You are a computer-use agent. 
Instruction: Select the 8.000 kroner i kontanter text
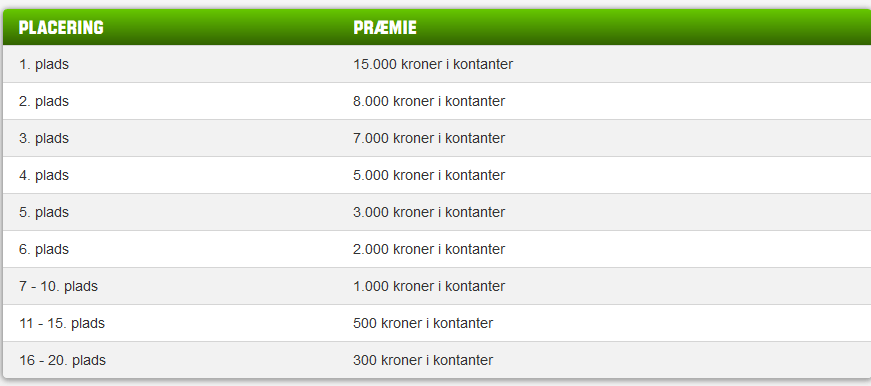(x=429, y=102)
